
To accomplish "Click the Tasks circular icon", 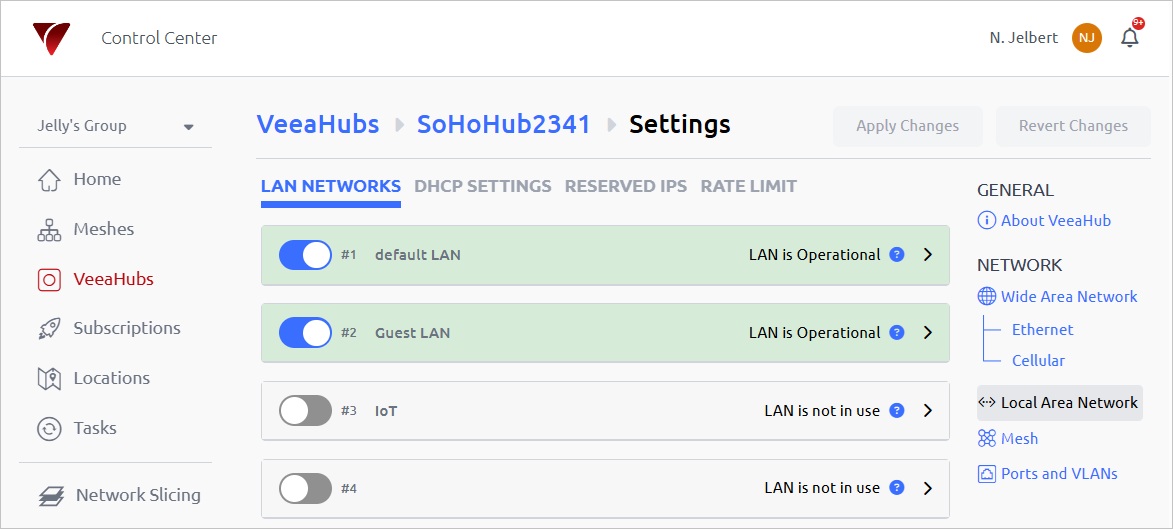I will point(49,429).
